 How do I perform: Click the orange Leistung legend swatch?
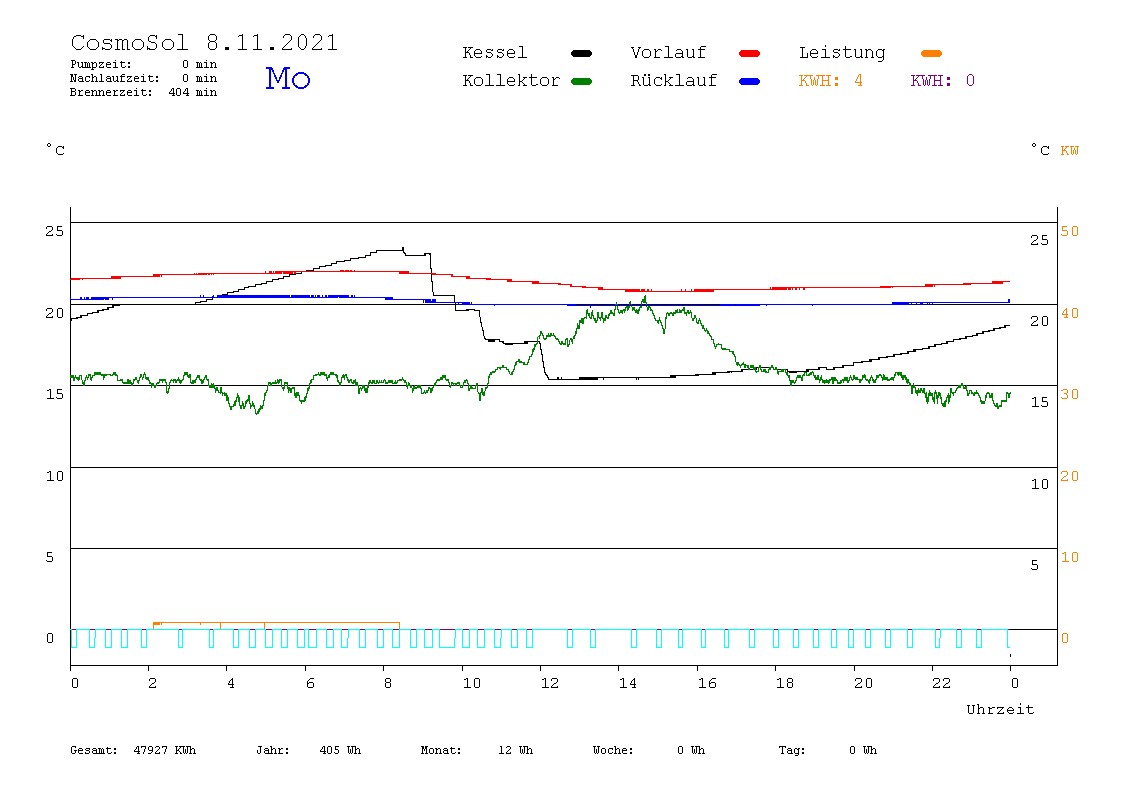tap(931, 53)
